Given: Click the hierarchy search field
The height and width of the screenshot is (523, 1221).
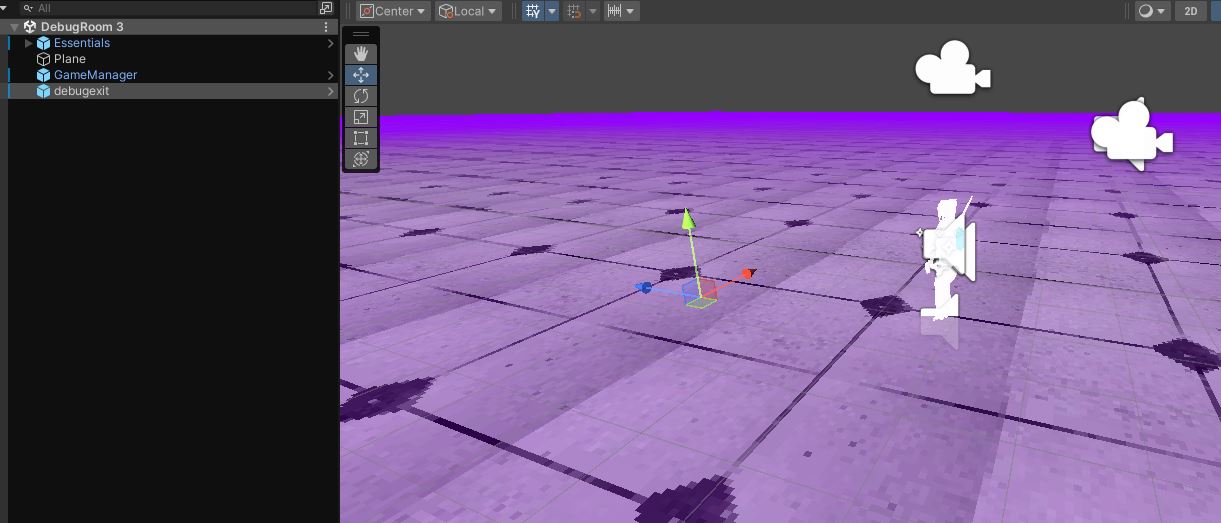Looking at the screenshot, I should click(x=170, y=8).
